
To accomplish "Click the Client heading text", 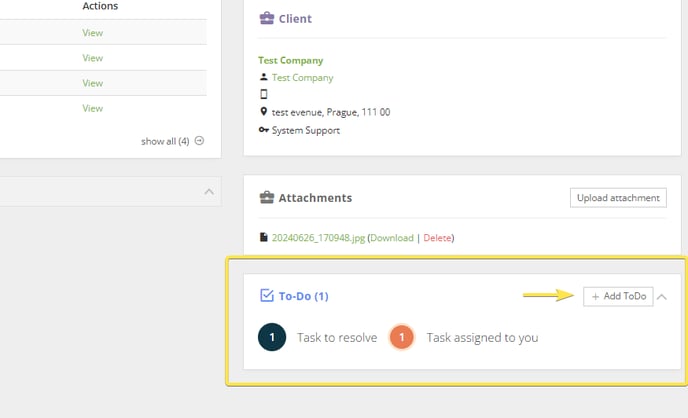I will coord(295,19).
